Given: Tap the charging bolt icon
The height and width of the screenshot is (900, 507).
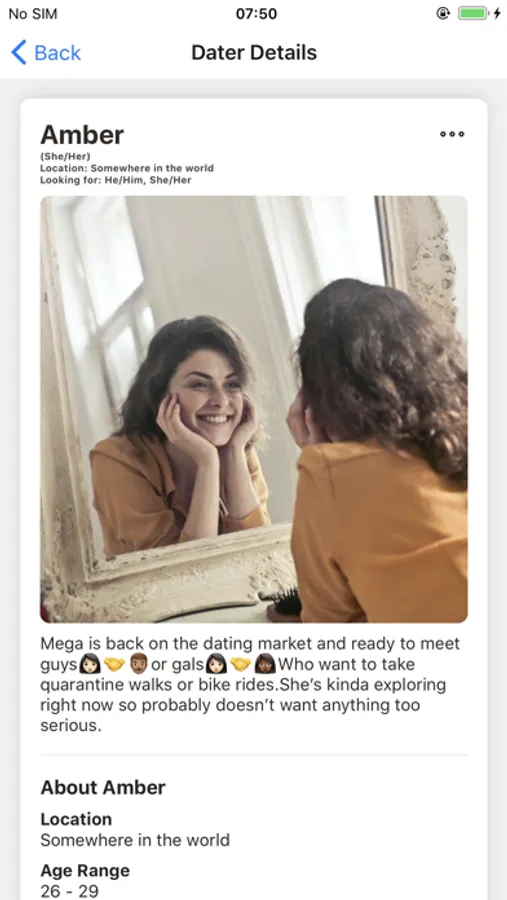Looking at the screenshot, I should point(497,13).
